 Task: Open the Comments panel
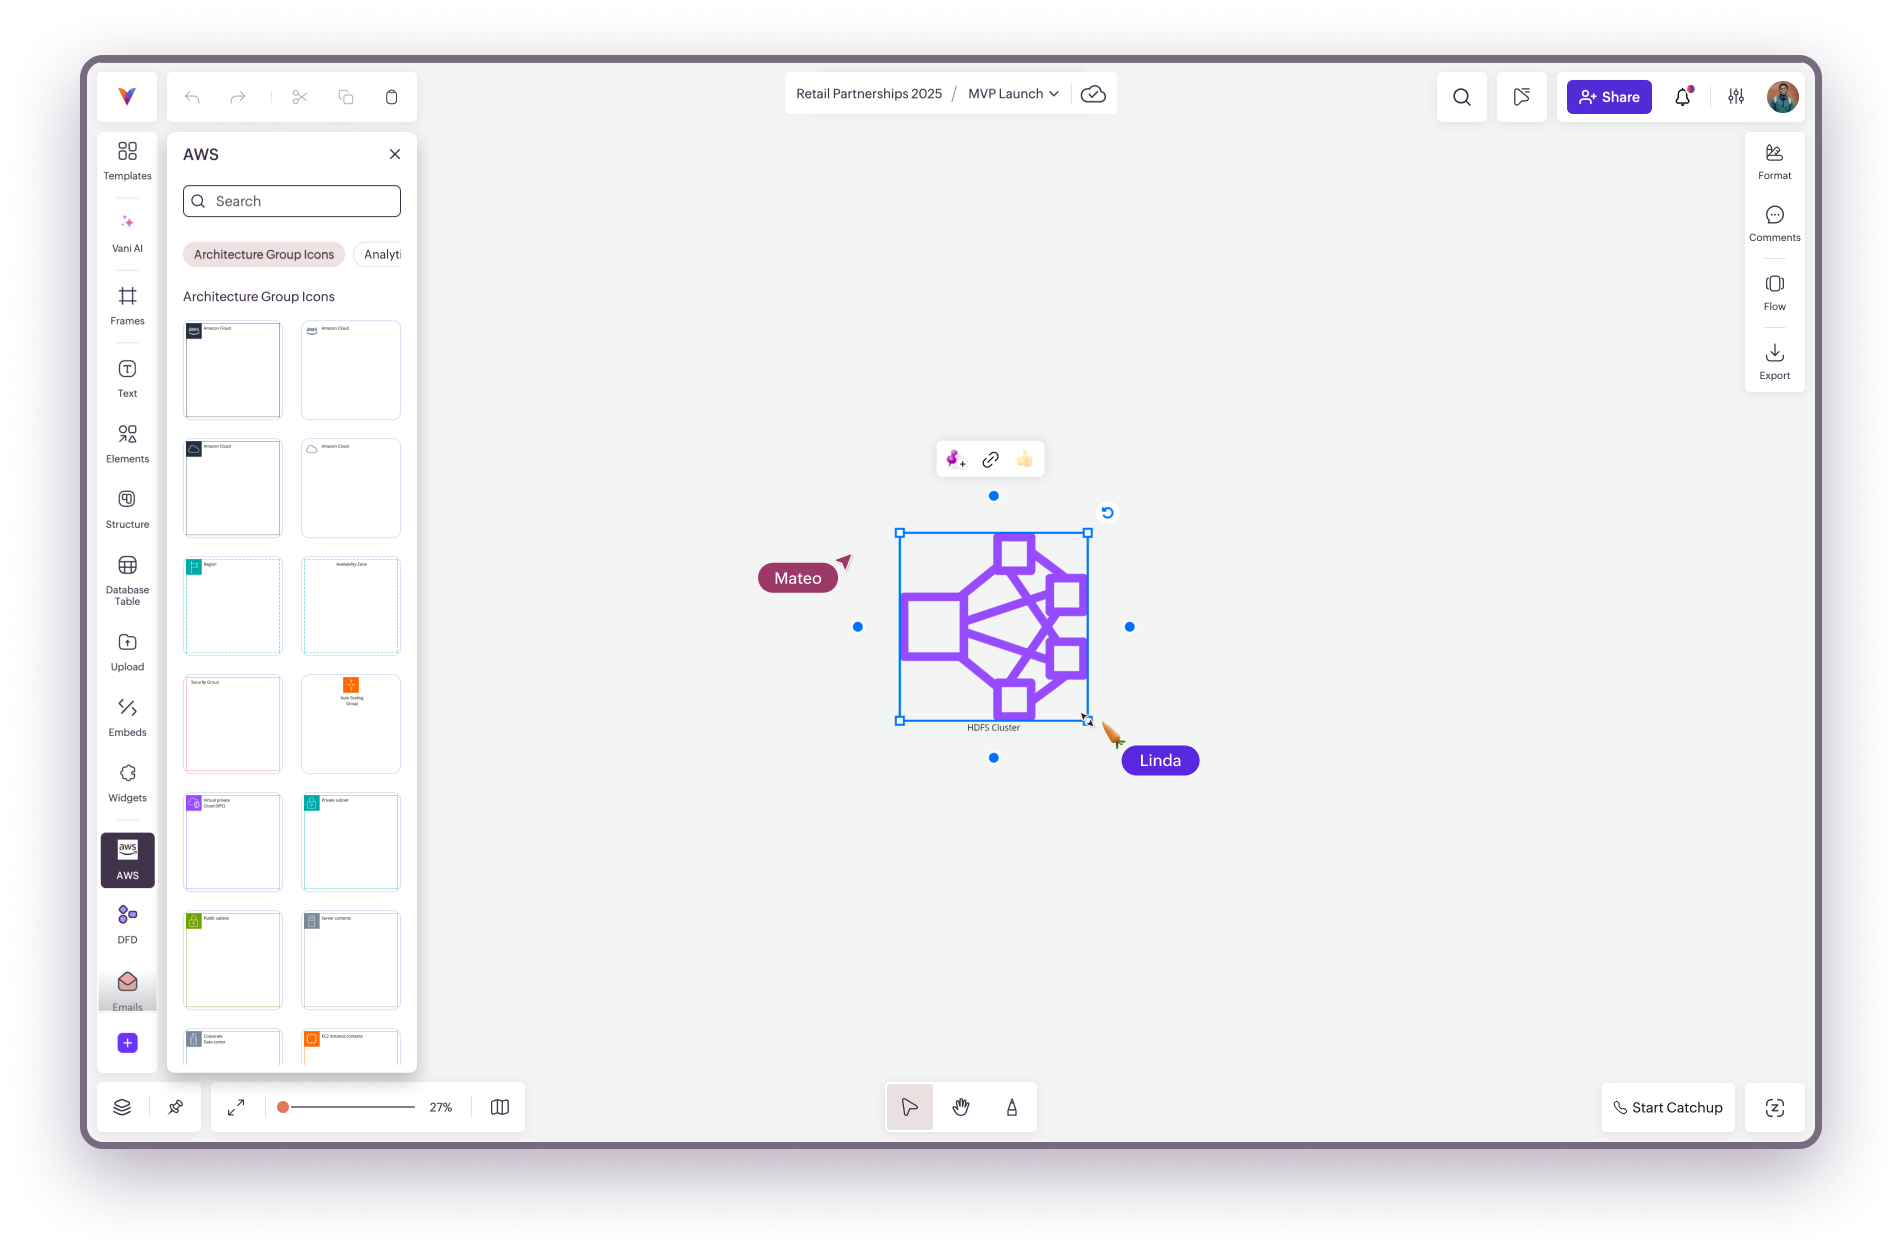(x=1775, y=223)
